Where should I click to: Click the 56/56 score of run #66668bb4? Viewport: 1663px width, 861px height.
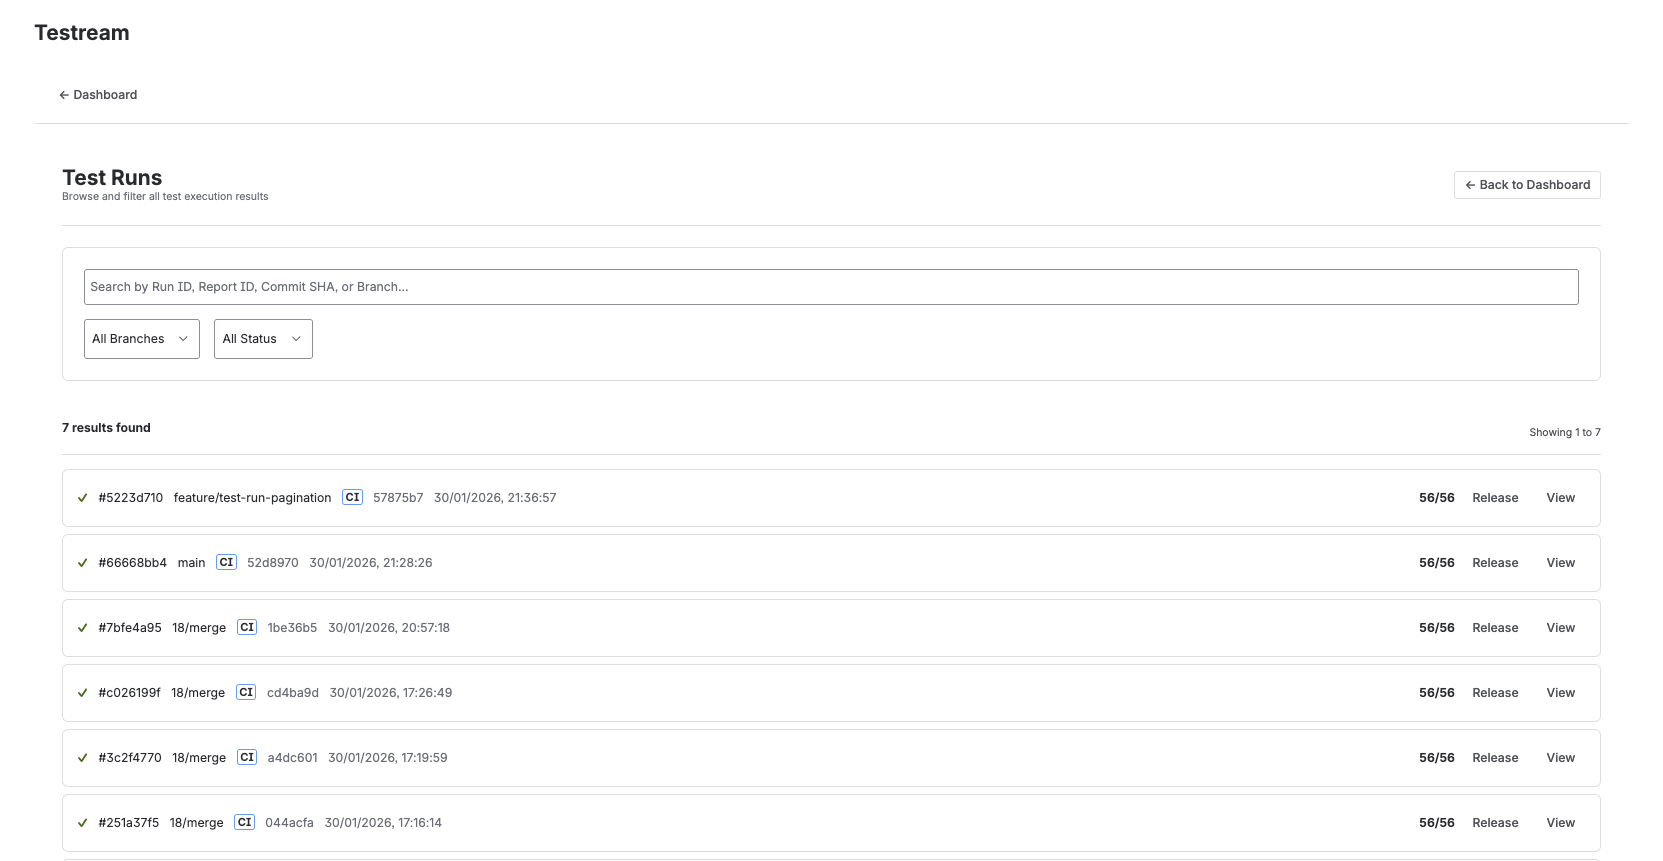pyautogui.click(x=1436, y=563)
